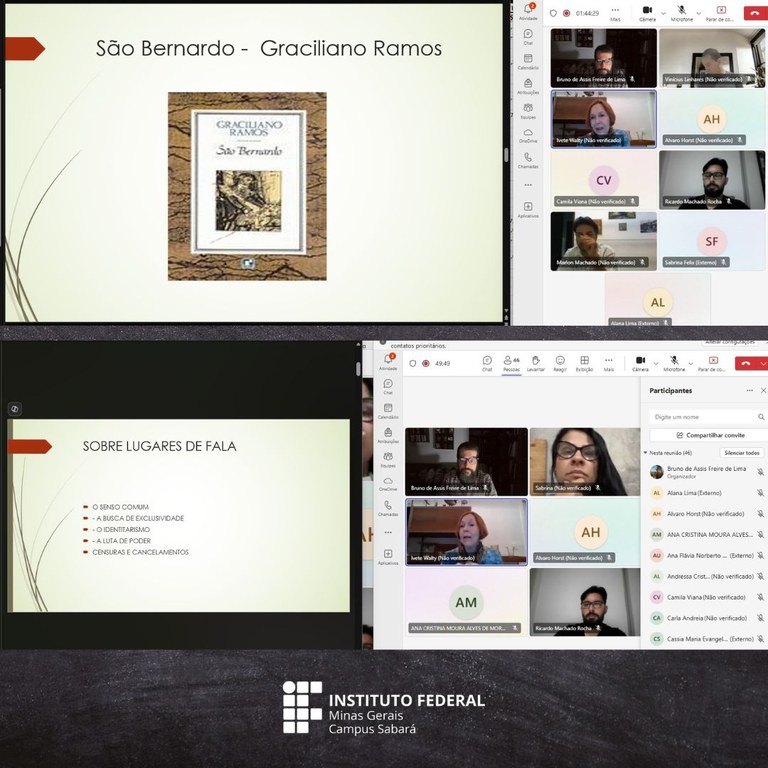The height and width of the screenshot is (768, 768).
Task: Open the Mais menu in the lower toolbar
Action: [608, 362]
